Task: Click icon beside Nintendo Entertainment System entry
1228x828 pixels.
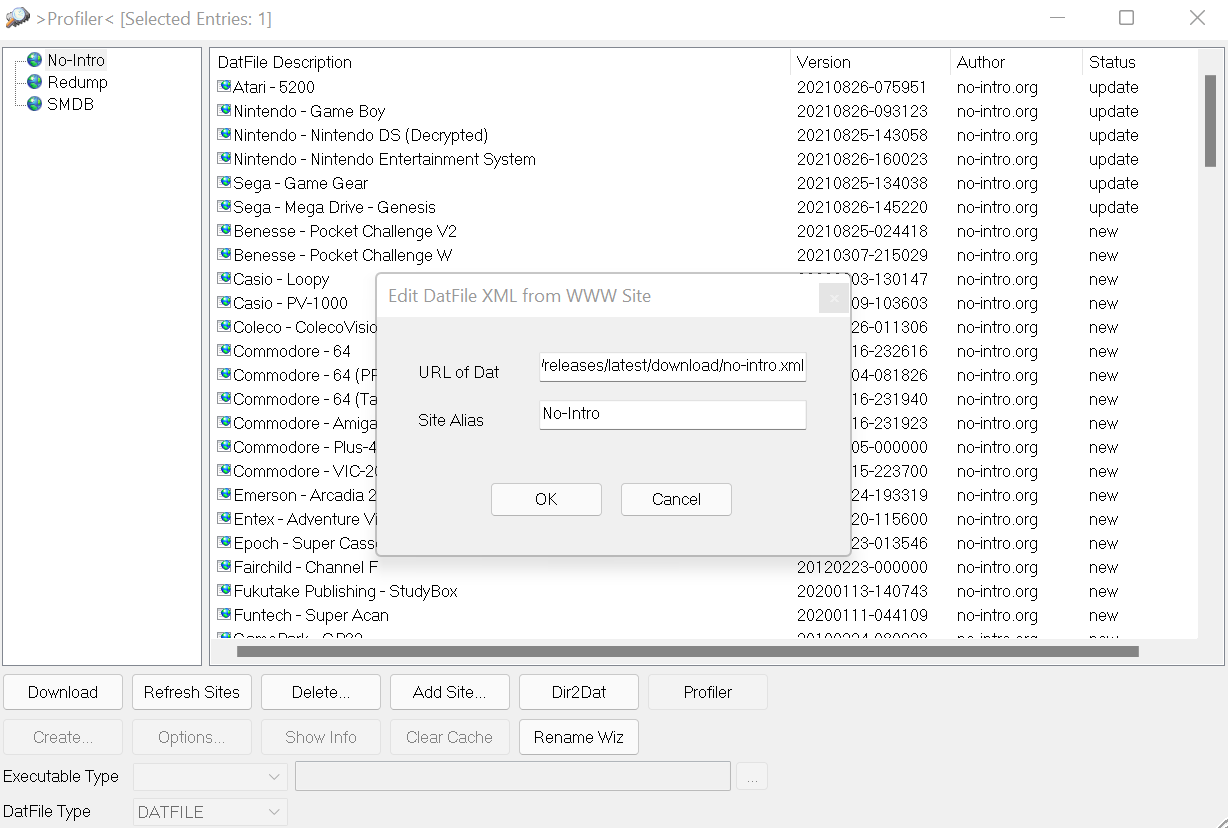Action: [x=225, y=158]
